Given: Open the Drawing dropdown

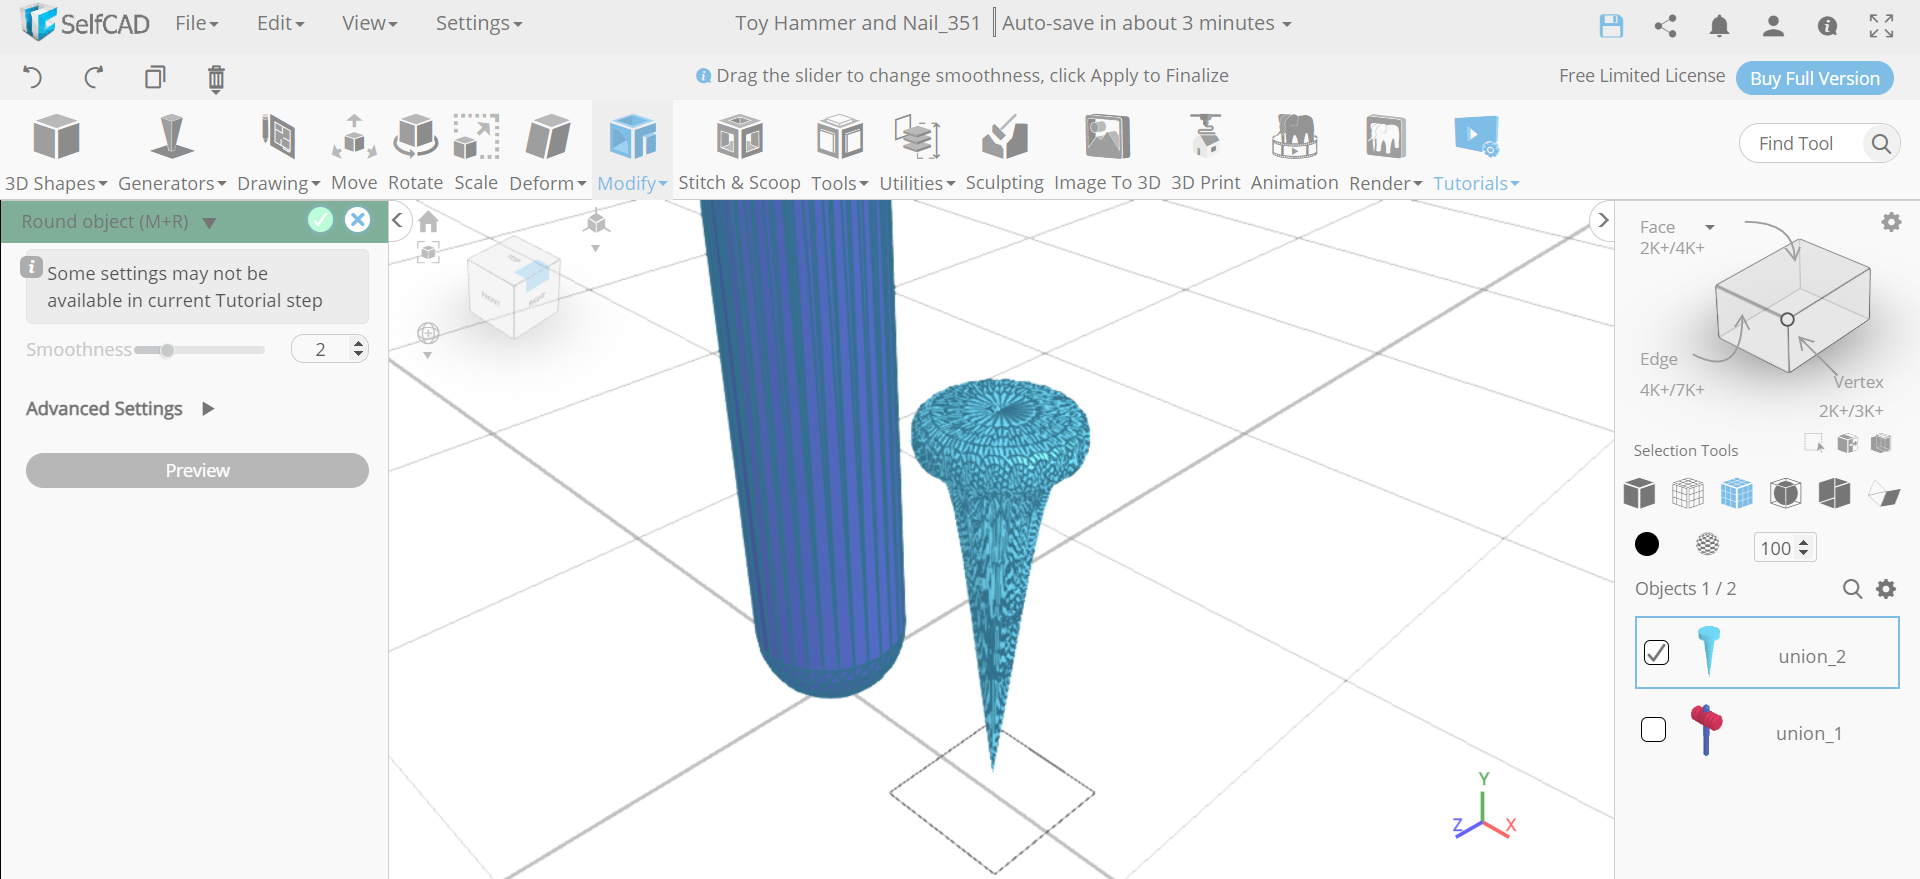Looking at the screenshot, I should pos(278,153).
